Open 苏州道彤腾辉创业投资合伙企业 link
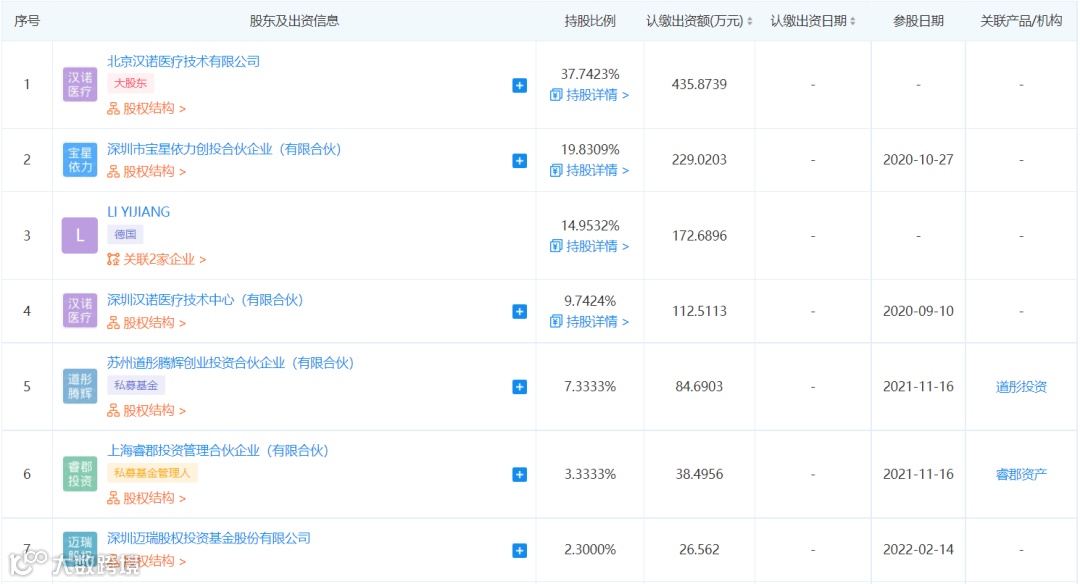Image resolution: width=1080 pixels, height=584 pixels. 231,362
